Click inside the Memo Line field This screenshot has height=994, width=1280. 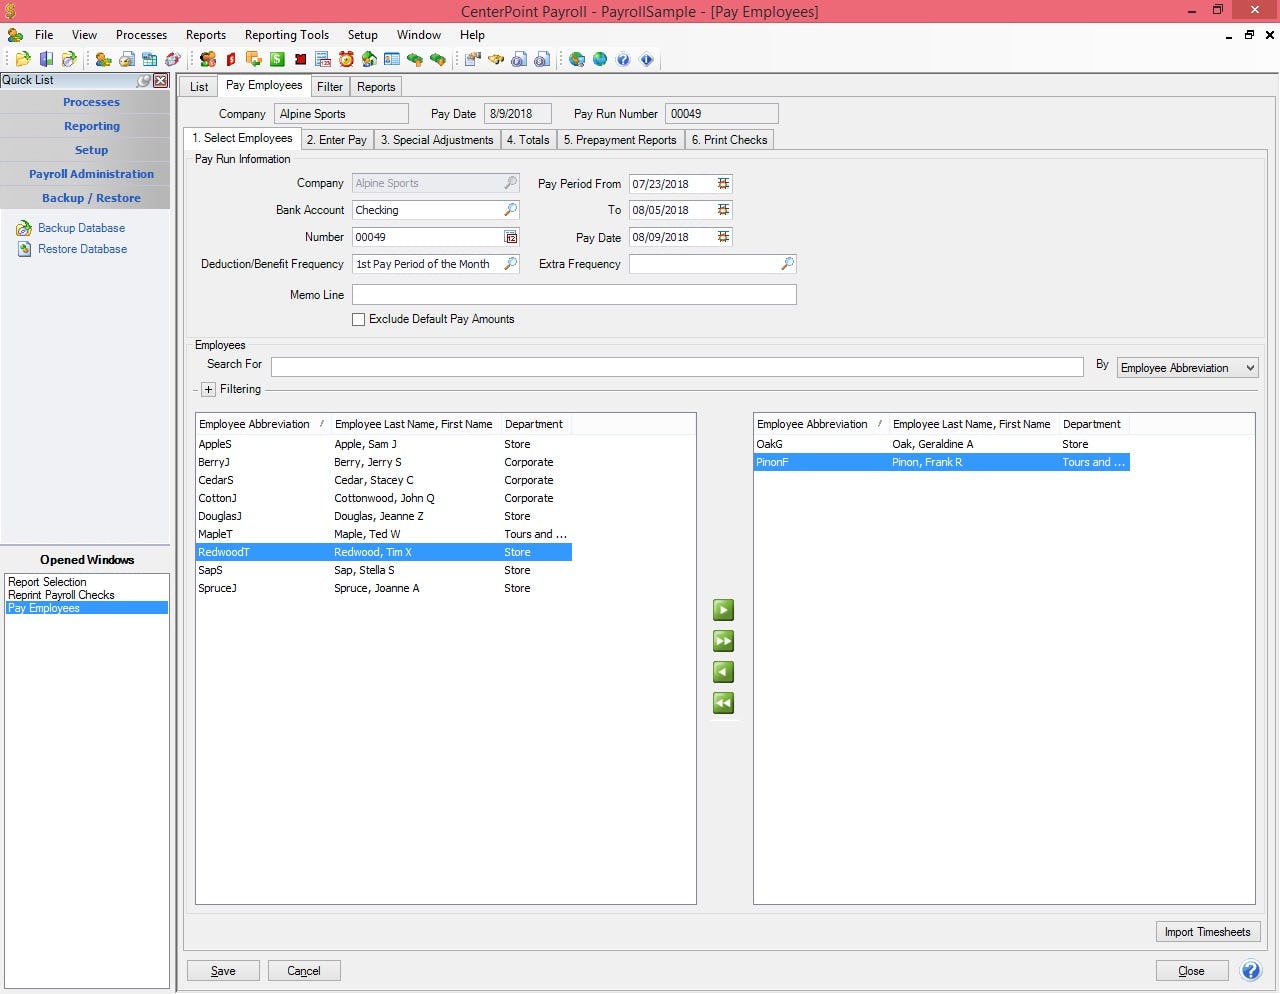574,294
